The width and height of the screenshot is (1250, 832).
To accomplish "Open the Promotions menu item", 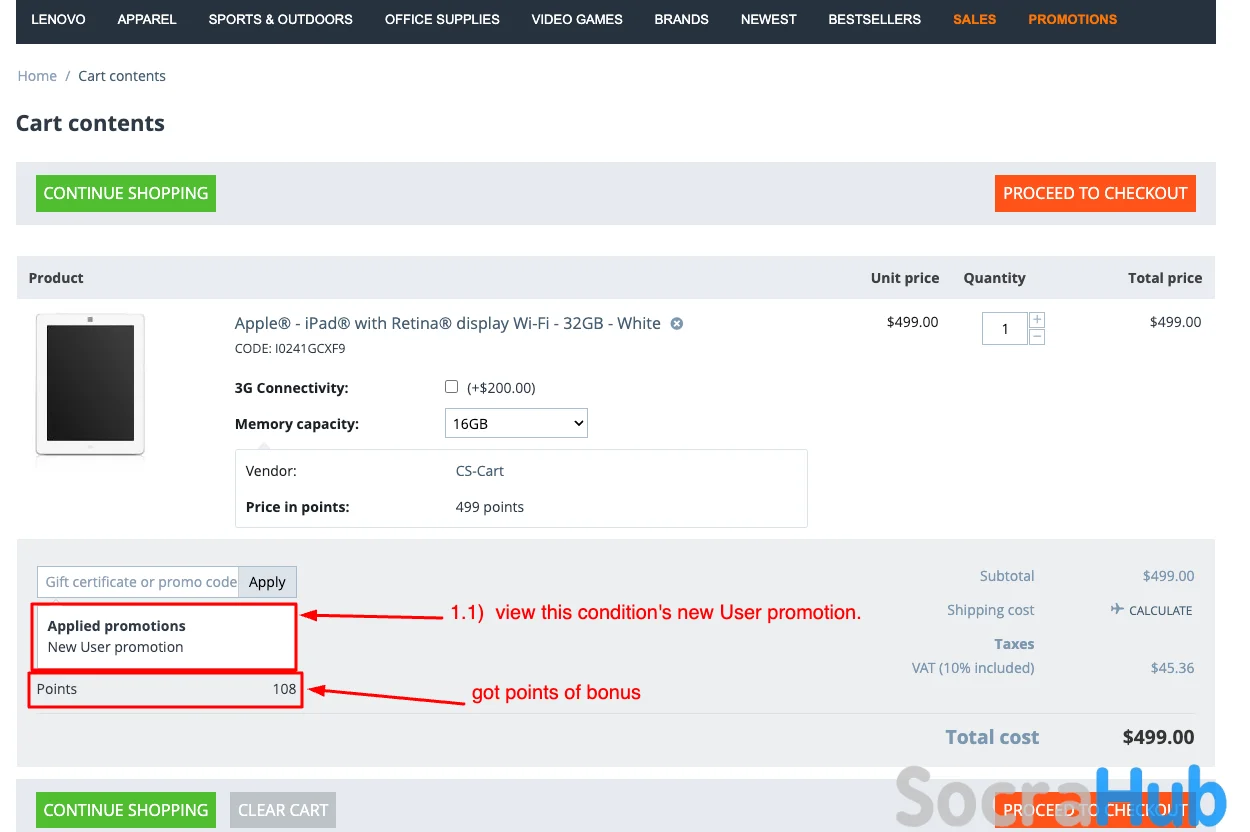I will click(x=1072, y=19).
